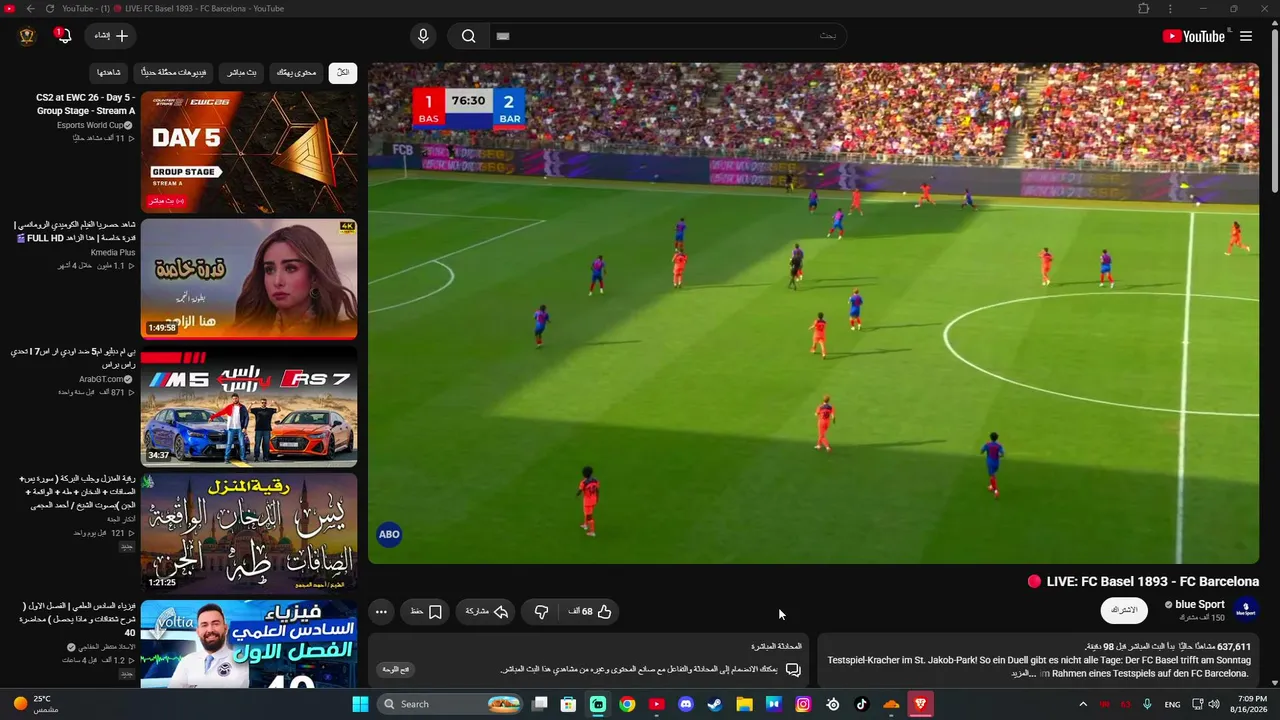Start voice search with the microphone icon
The width and height of the screenshot is (1280, 720).
point(423,36)
